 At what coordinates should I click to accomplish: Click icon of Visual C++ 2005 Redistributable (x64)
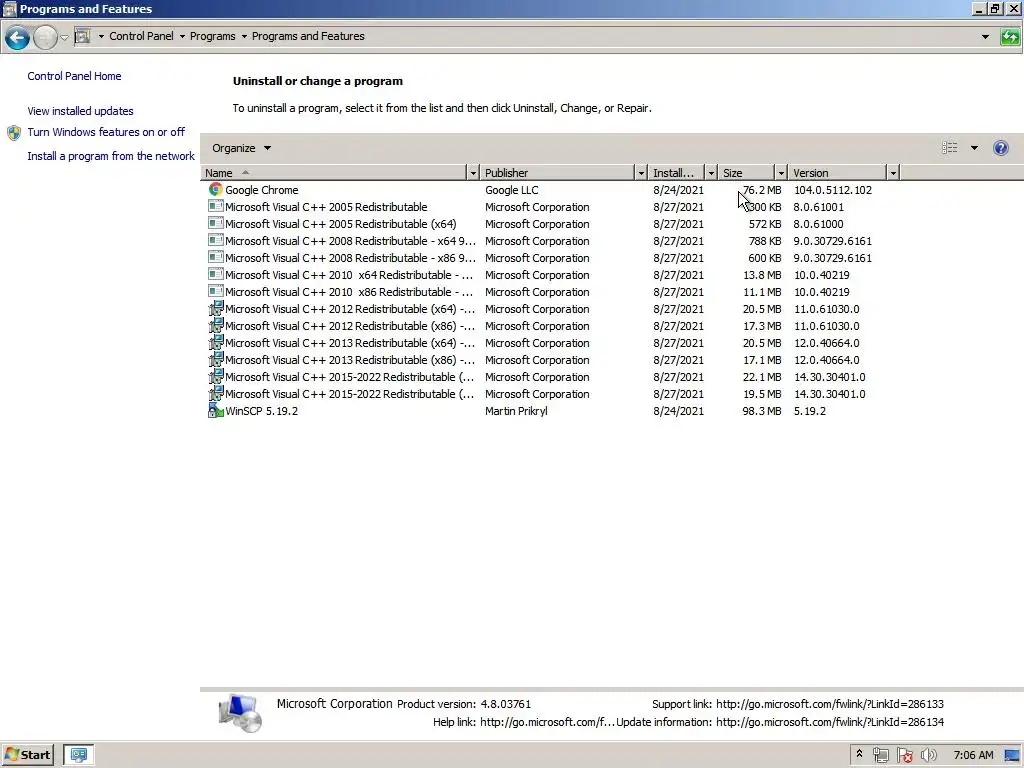[215, 223]
